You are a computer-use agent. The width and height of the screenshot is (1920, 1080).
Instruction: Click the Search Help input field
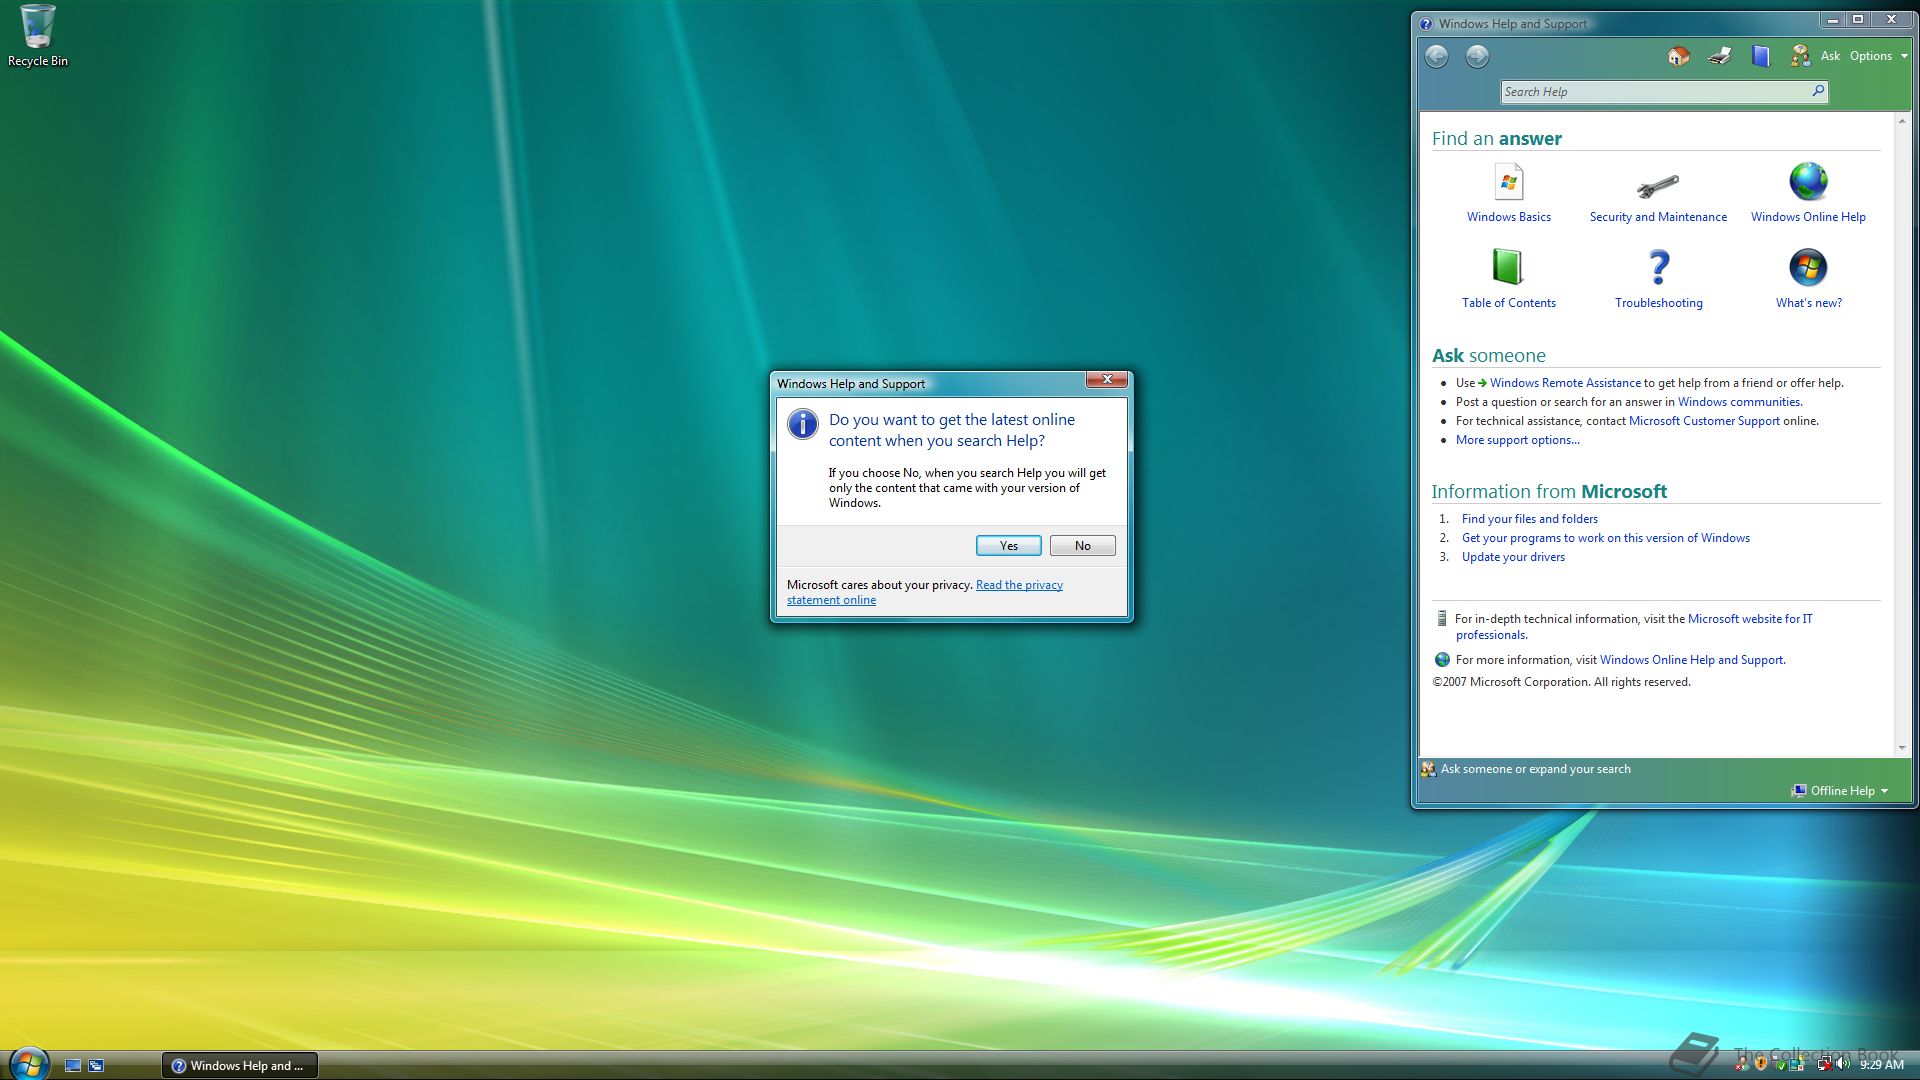pyautogui.click(x=1656, y=92)
